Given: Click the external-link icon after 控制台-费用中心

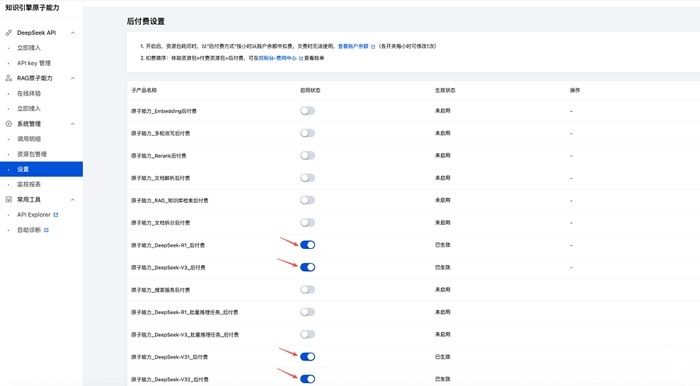Looking at the screenshot, I should point(301,58).
